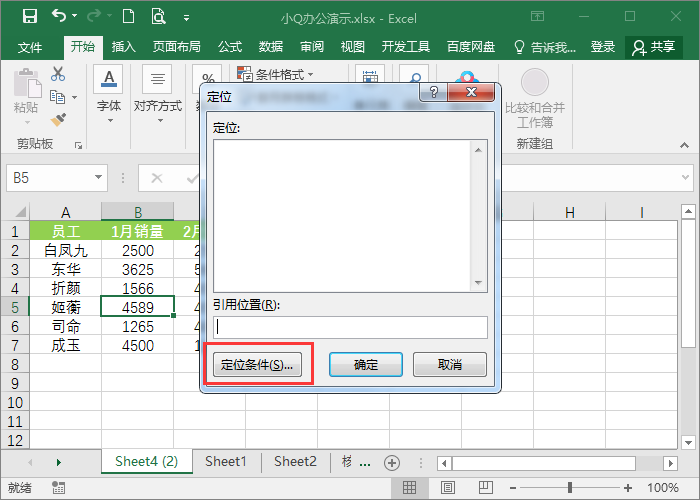Viewport: 700px width, 500px height.
Task: Click the Select All corner triangle
Action: point(19,211)
